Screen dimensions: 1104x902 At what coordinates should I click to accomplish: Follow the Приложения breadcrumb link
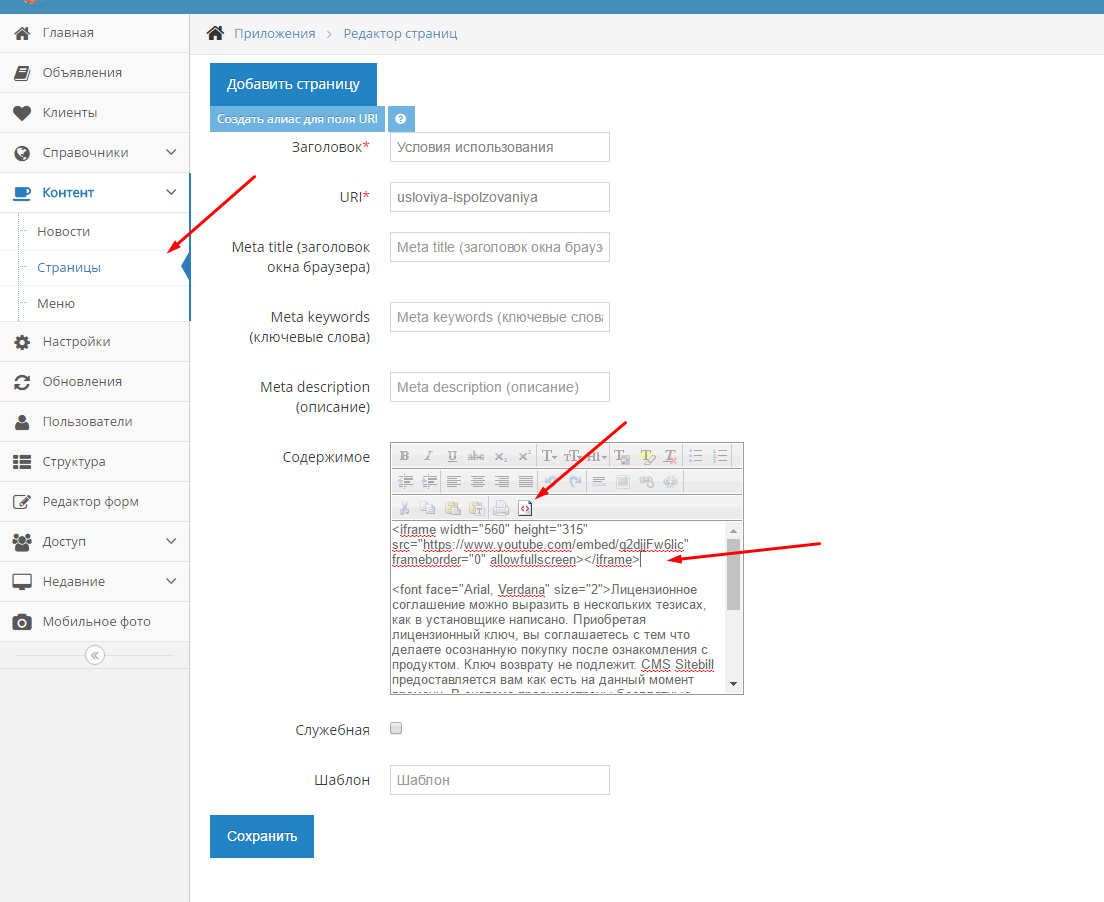point(275,34)
